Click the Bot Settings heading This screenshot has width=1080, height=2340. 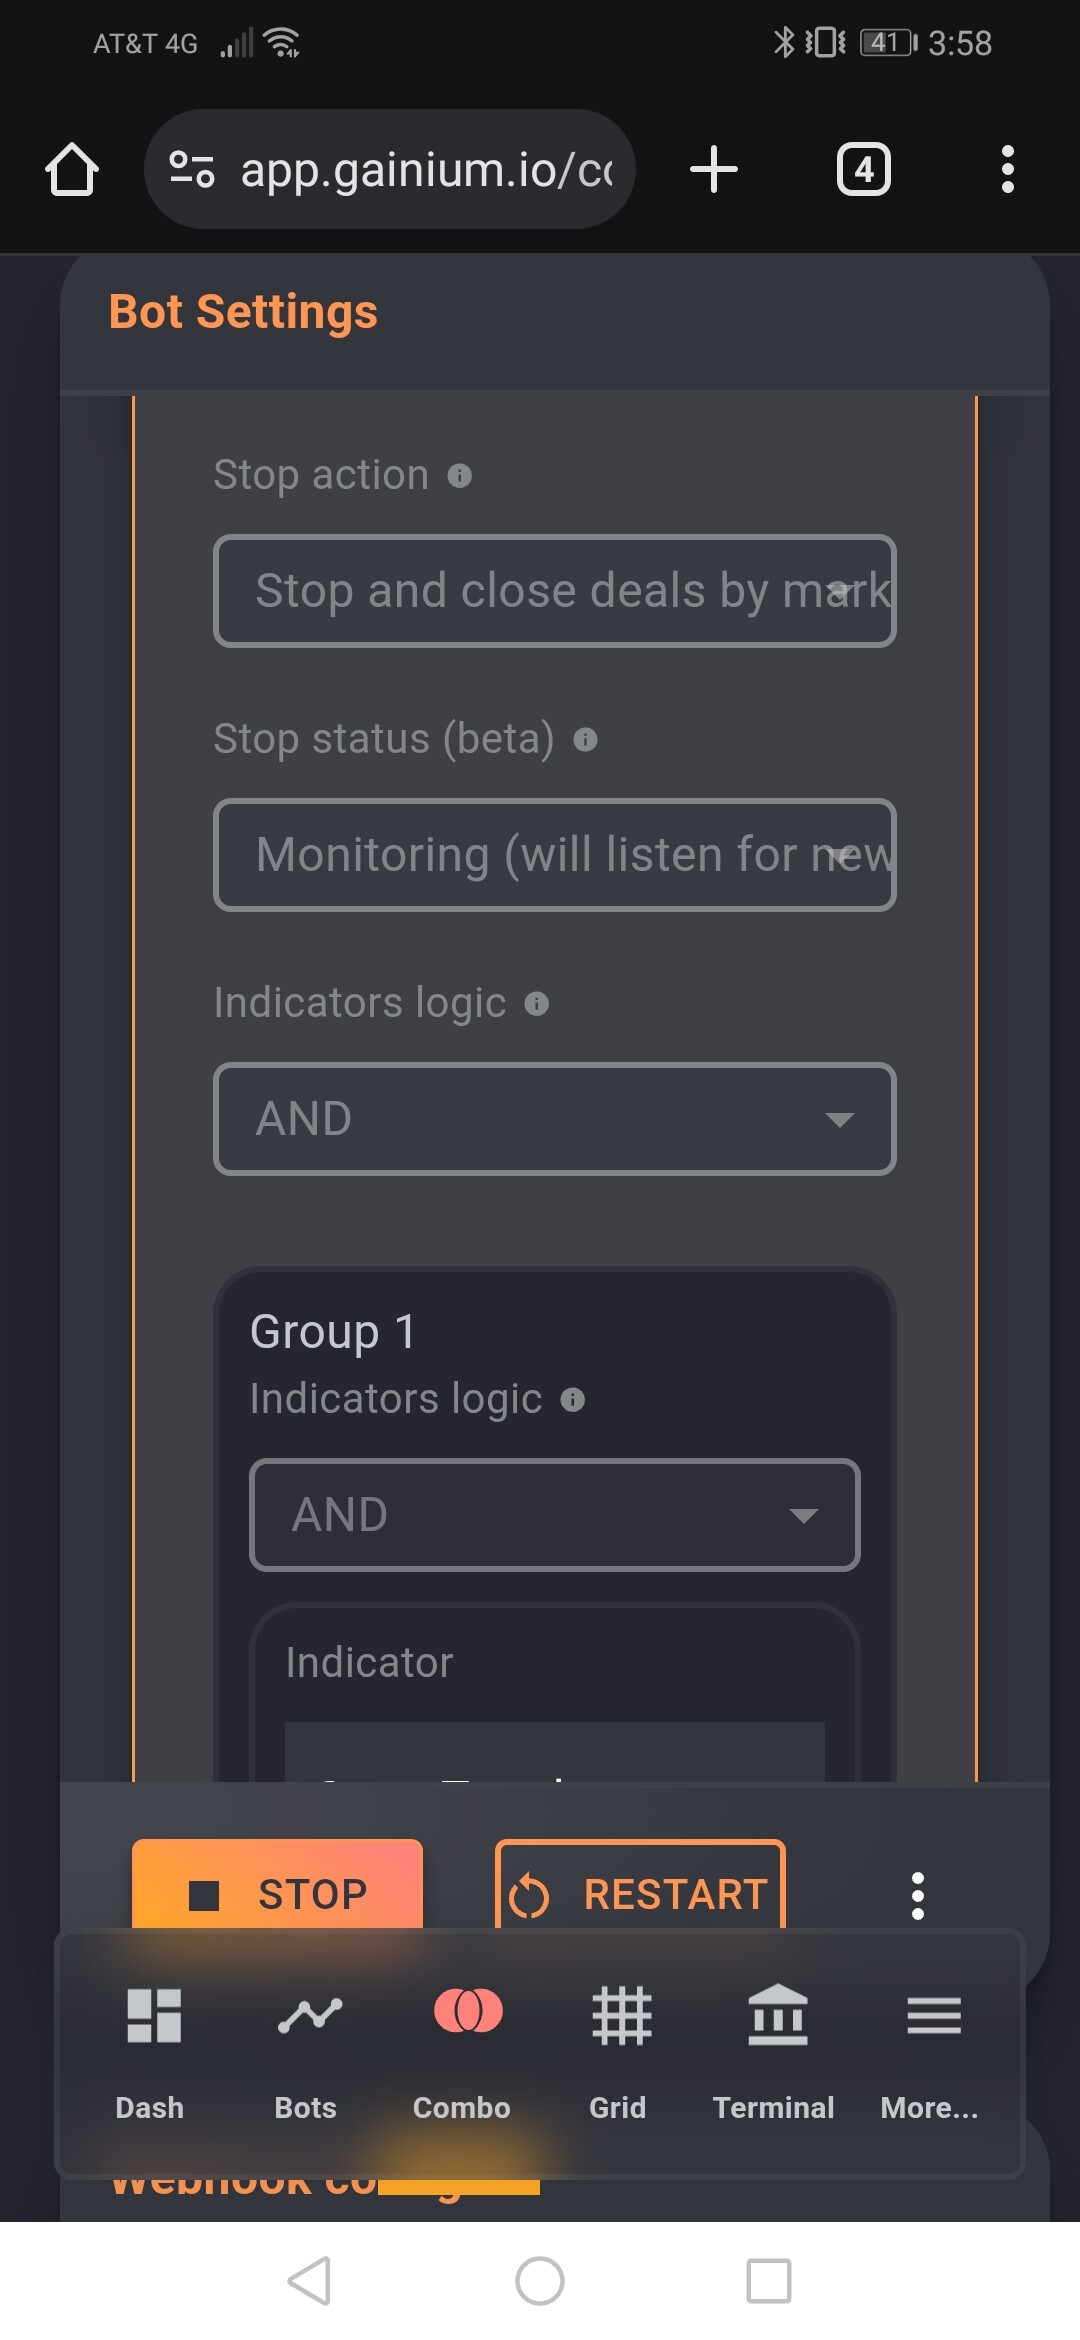click(243, 312)
